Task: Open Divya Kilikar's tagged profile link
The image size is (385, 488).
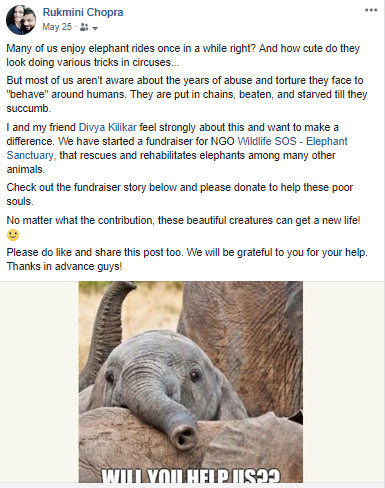Action: click(108, 127)
